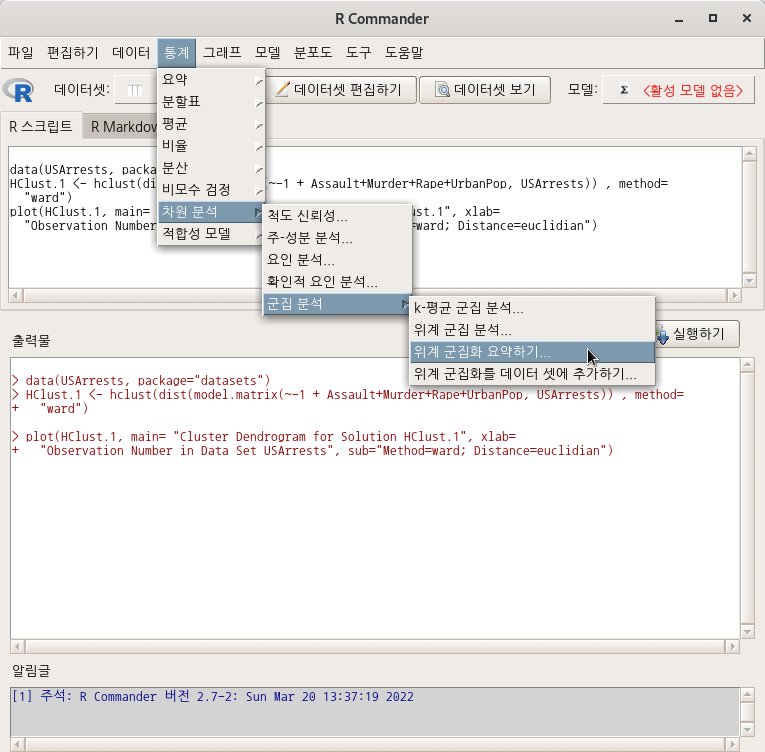This screenshot has height=752, width=765.
Task: Select k-평균 군집 분석... option
Action: (532, 308)
